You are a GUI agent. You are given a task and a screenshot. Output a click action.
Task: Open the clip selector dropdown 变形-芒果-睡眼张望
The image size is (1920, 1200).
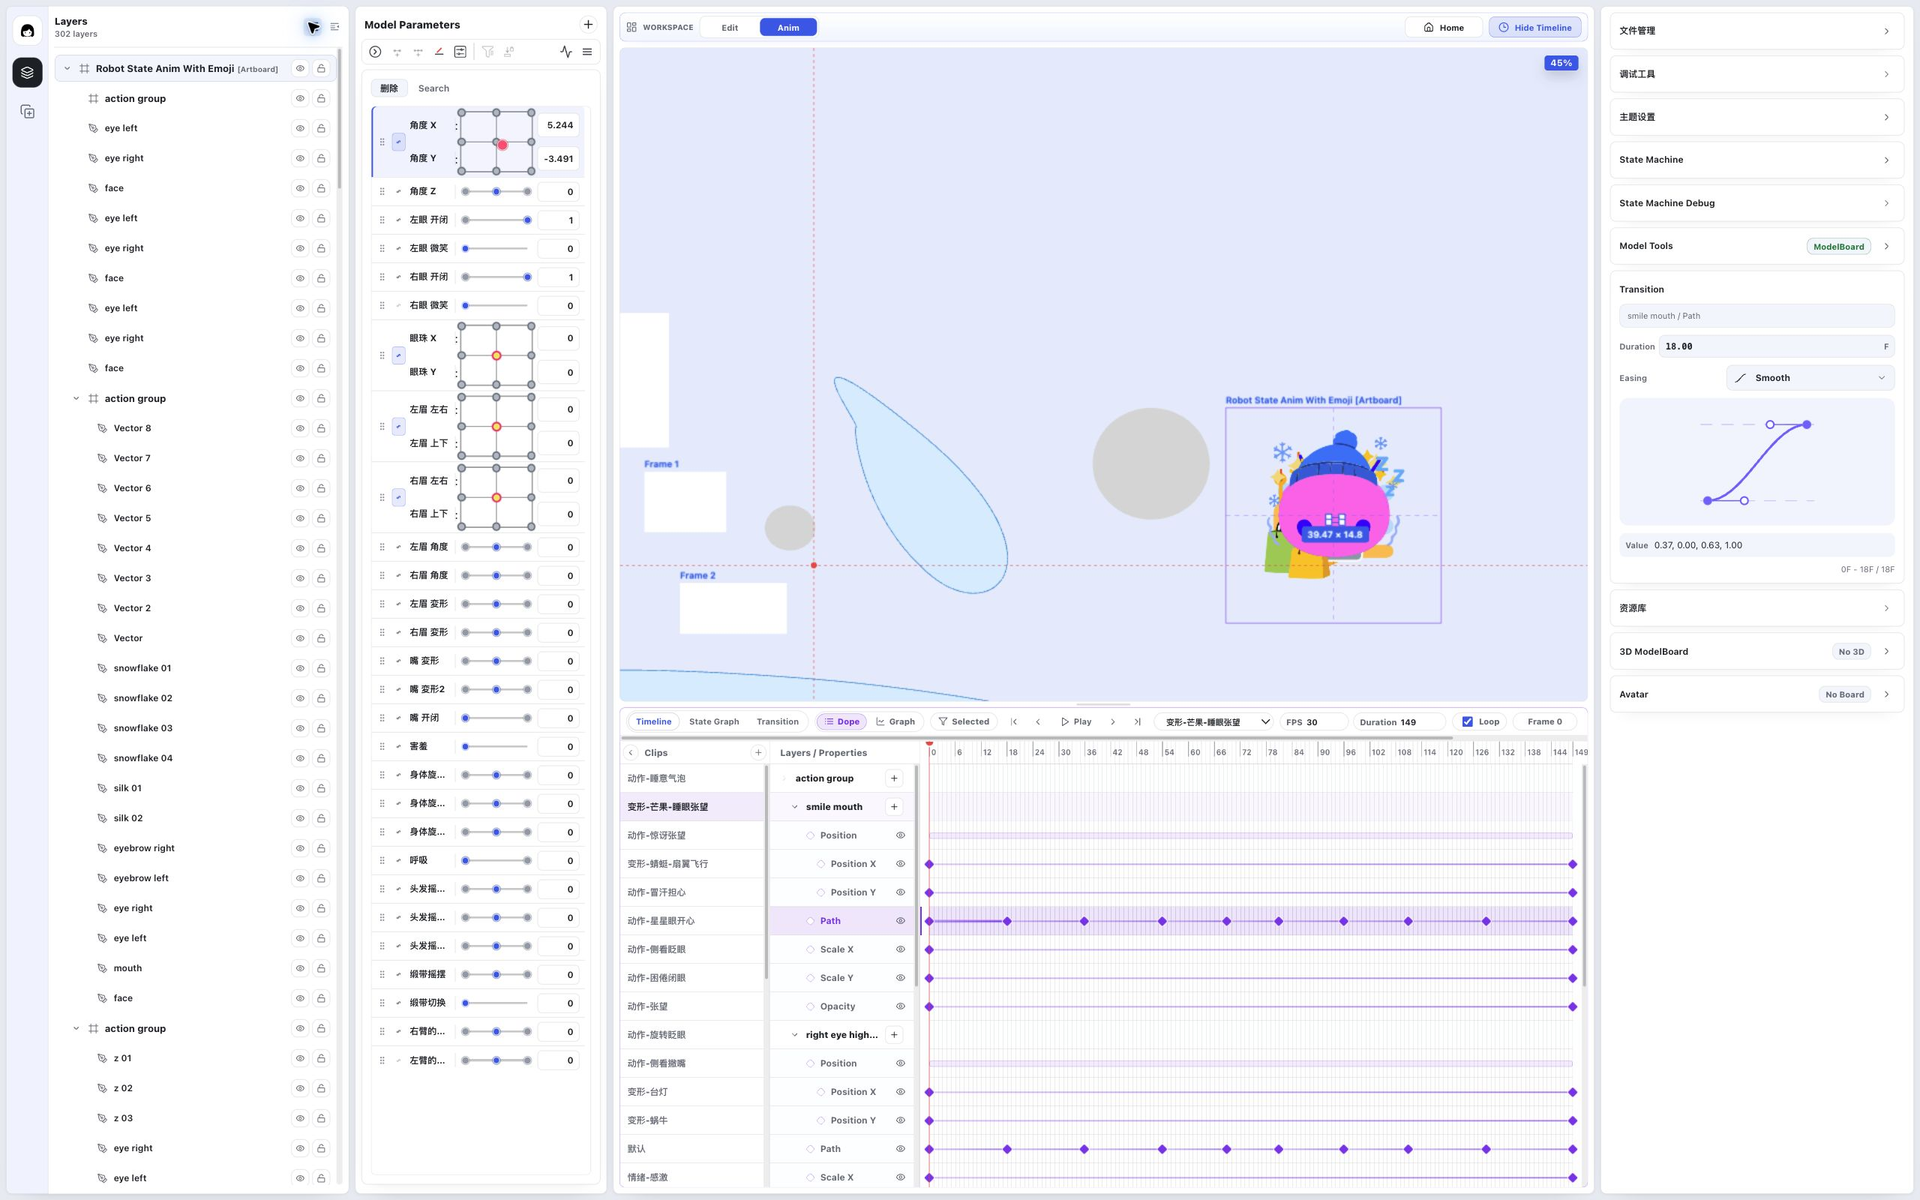pos(1216,722)
